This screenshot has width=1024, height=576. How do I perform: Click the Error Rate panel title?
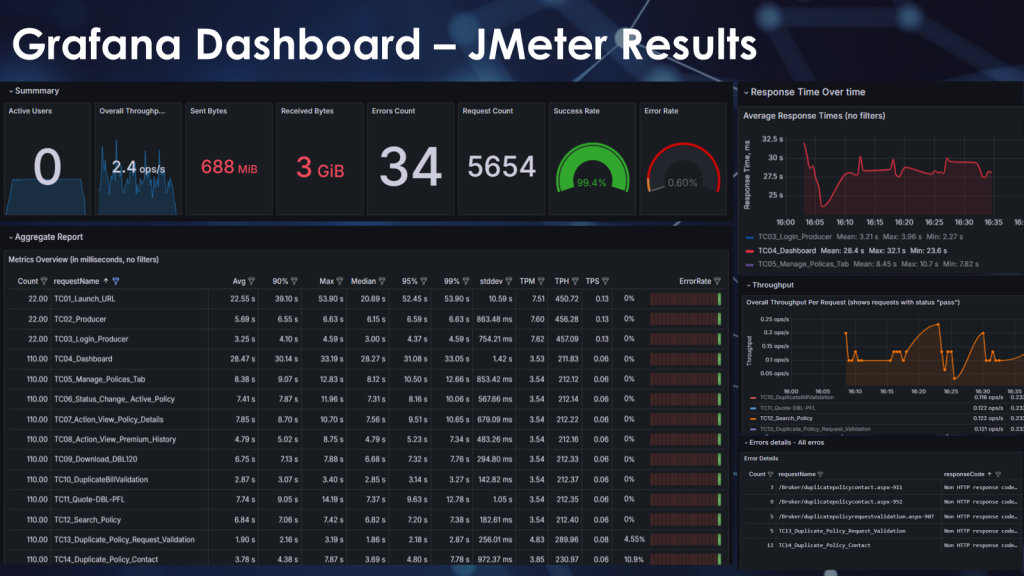pos(661,111)
